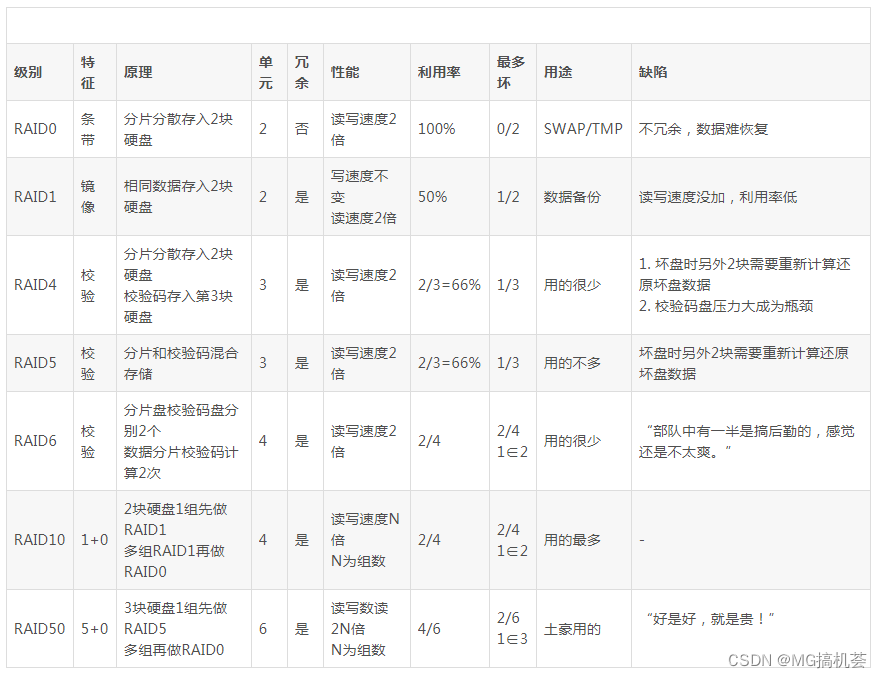Click the 土豪用的 usage cell
The height and width of the screenshot is (678, 882).
(584, 628)
